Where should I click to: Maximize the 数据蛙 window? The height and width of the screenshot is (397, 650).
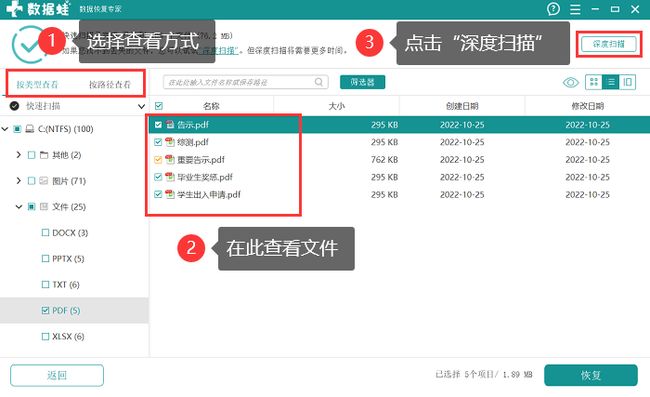[615, 9]
